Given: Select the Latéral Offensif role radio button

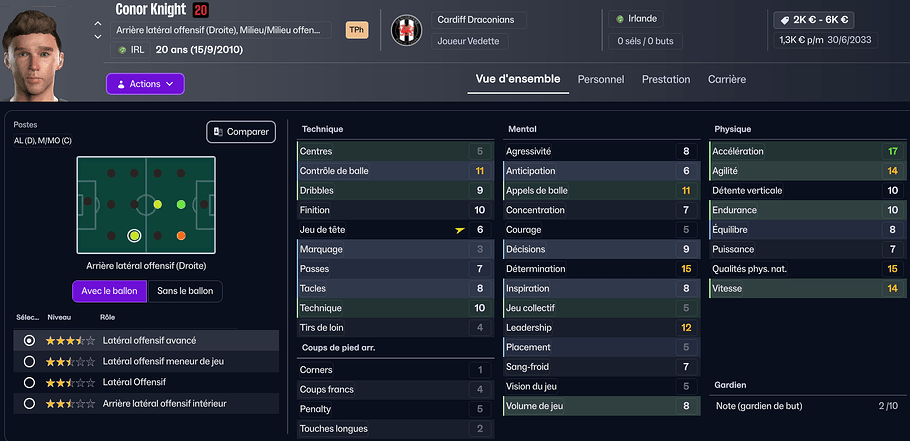Looking at the screenshot, I should (x=29, y=382).
